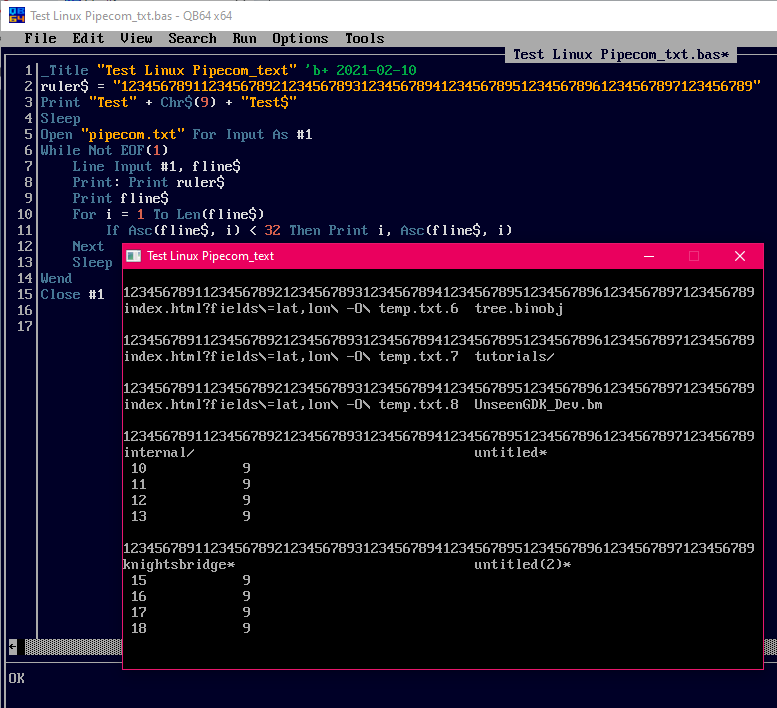
Task: Open the Options menu
Action: (x=300, y=38)
